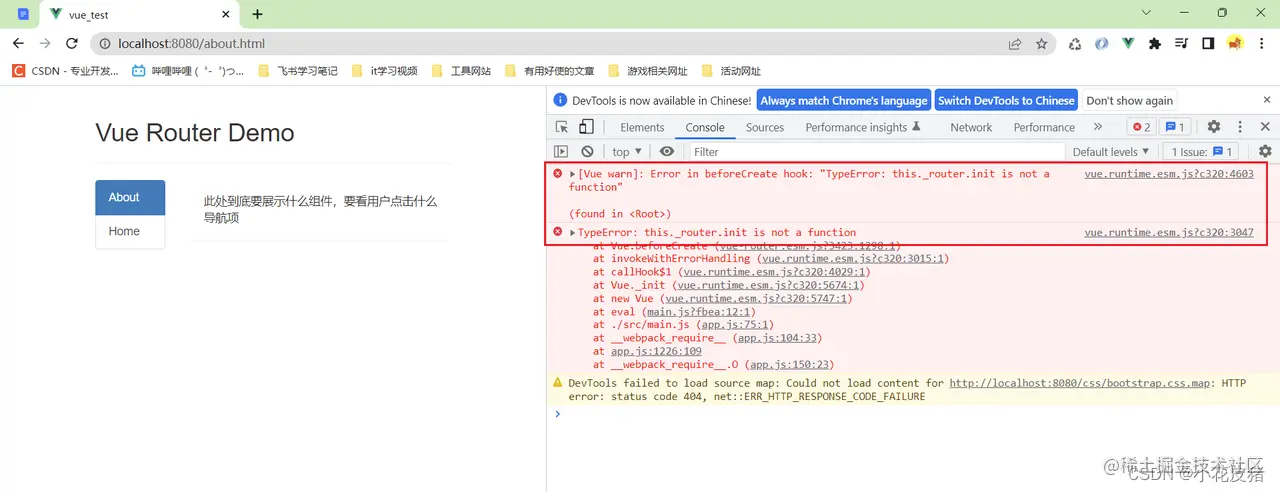Switch to the Console tab
Screen dimensions: 1280x492
tap(705, 127)
